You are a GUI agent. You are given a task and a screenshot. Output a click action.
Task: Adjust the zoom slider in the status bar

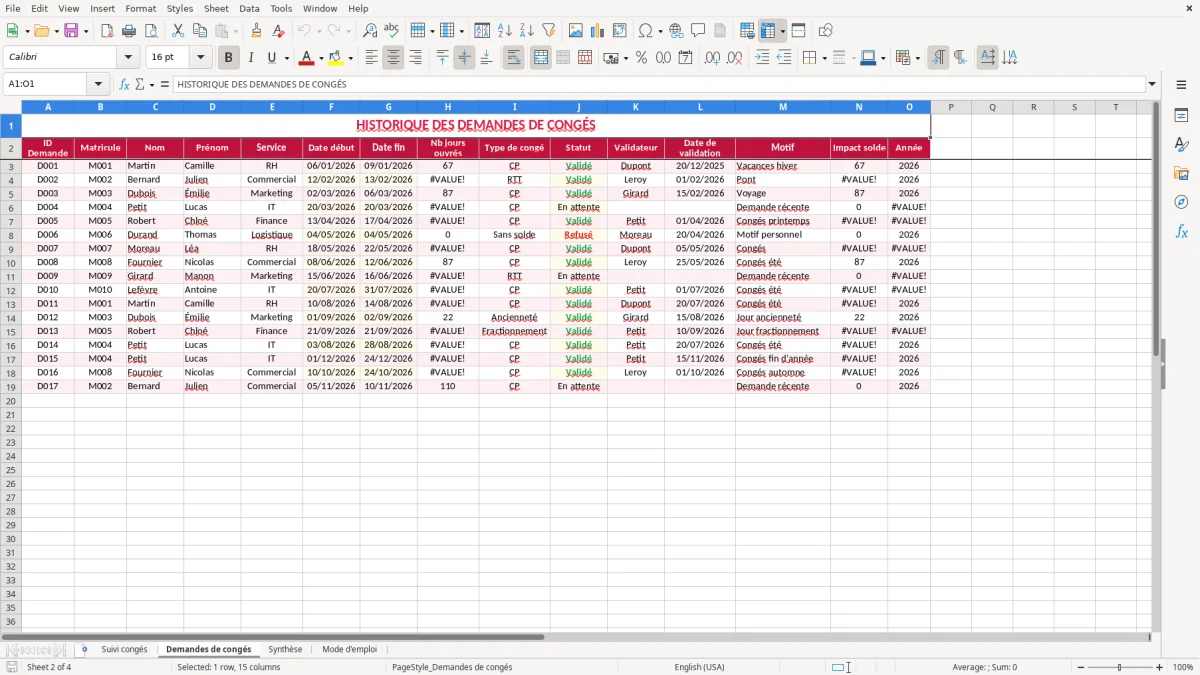tap(1120, 667)
